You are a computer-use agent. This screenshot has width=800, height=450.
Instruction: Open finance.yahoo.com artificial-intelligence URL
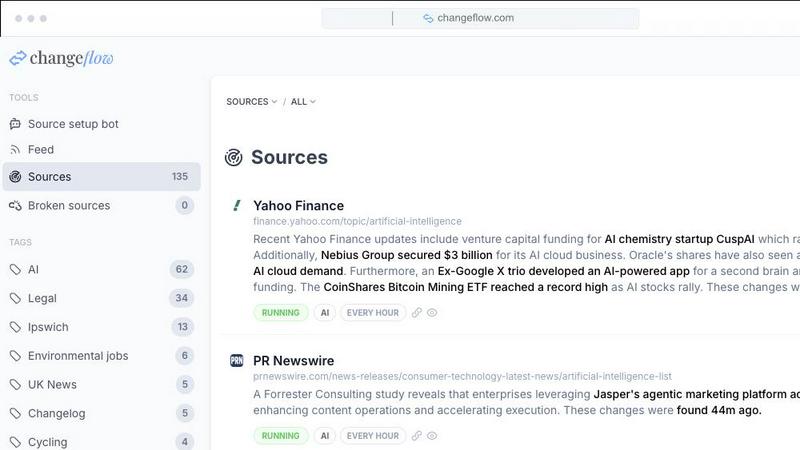[x=357, y=221]
